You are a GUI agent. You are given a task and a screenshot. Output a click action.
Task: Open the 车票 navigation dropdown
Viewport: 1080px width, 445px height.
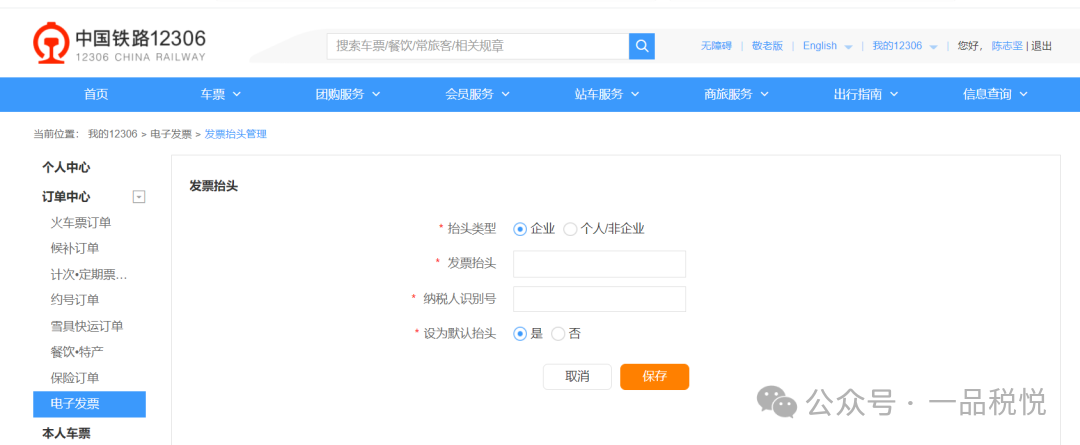coord(221,94)
